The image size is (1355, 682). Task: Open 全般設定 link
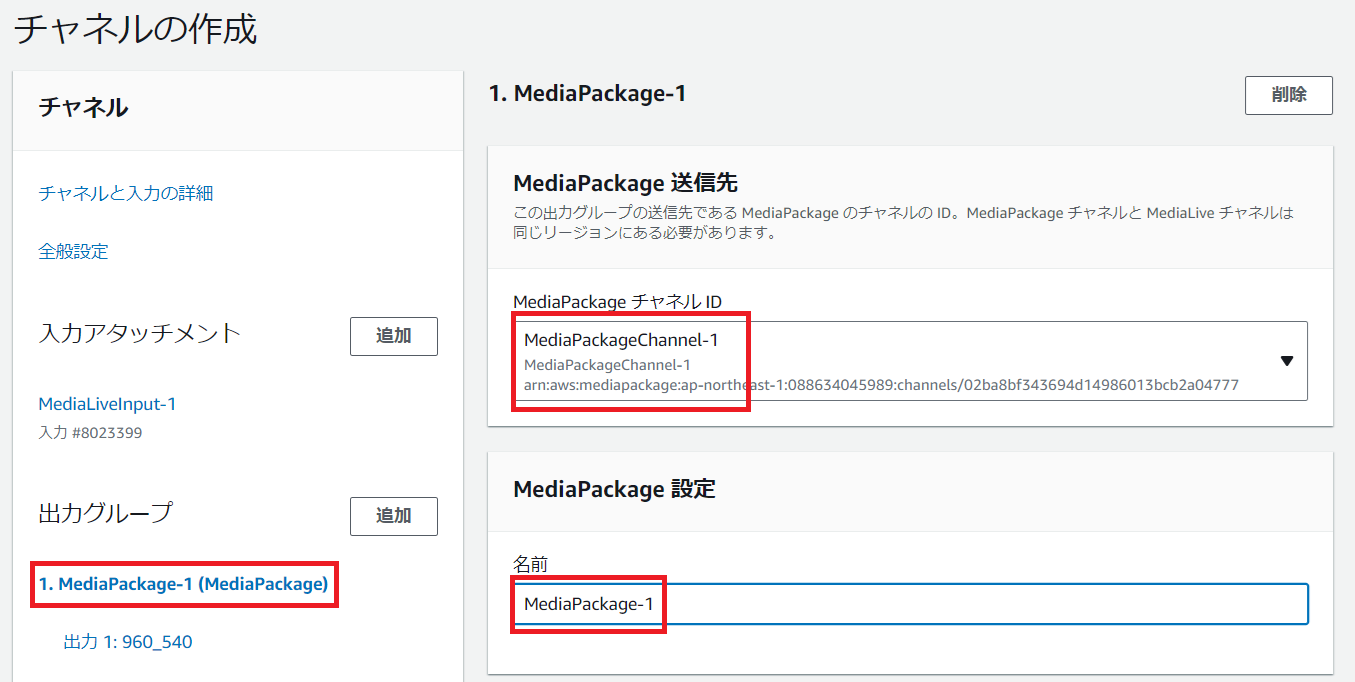(73, 251)
